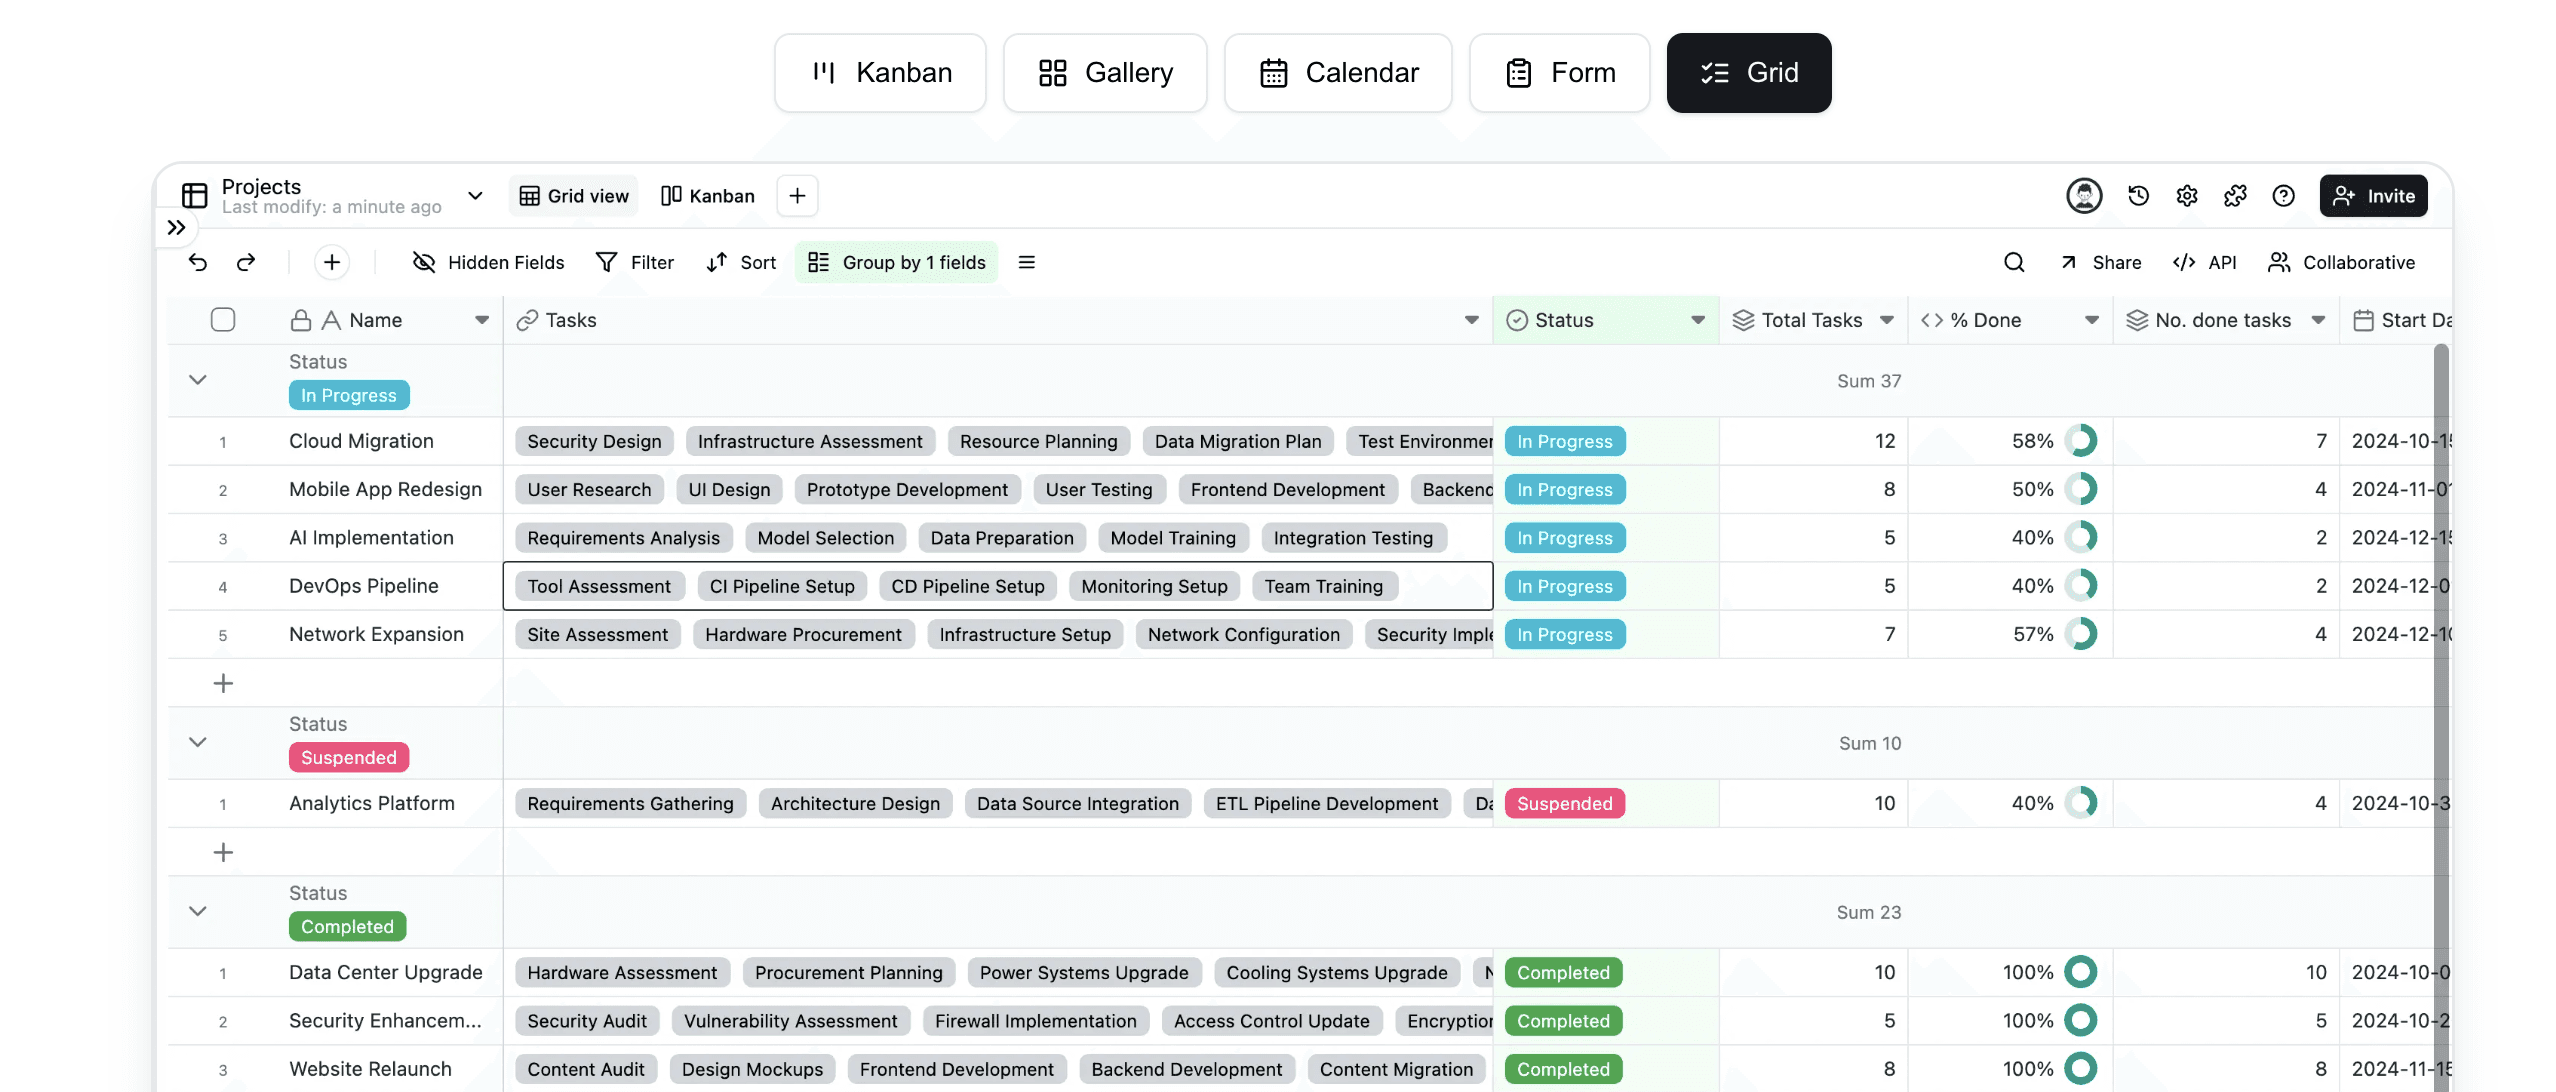Viewport: 2556px width, 1092px height.
Task: Collapse the Suspended status group
Action: tap(198, 742)
